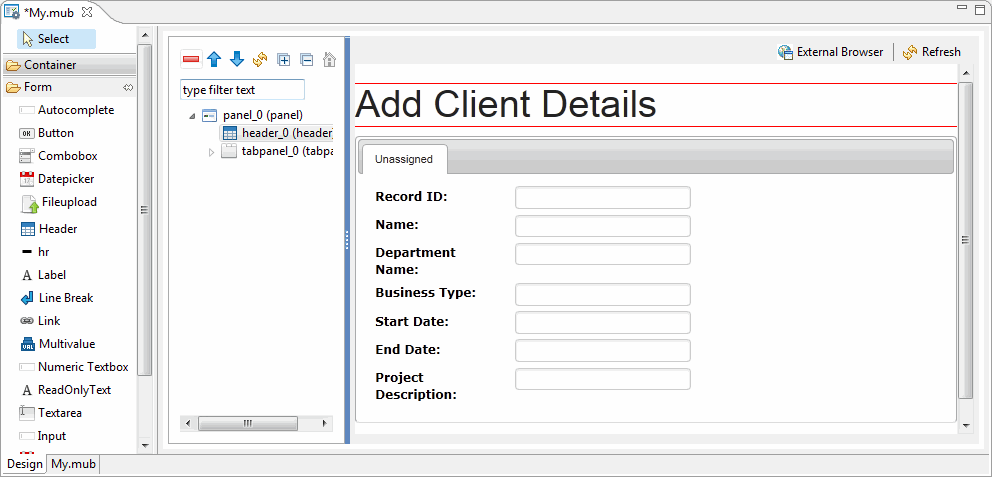Select tabpanel_0 in the outline tree

click(277, 152)
